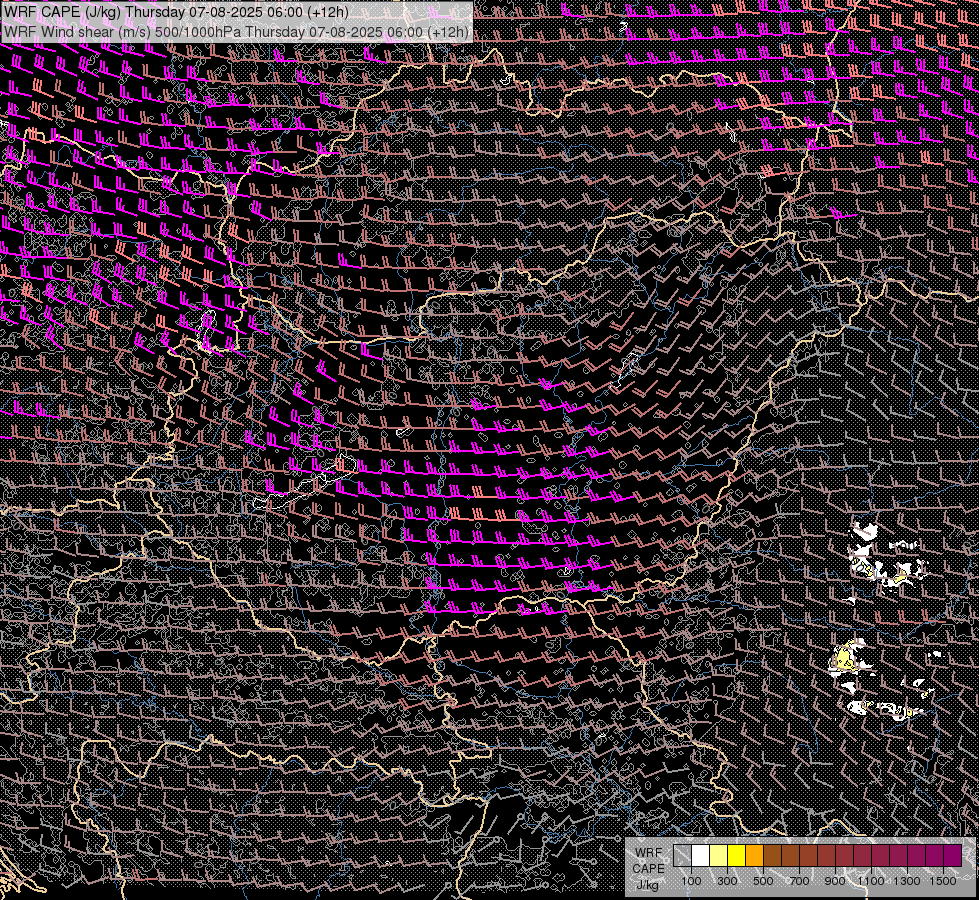
Task: Click the 'J/kg' legend unit text
Action: (647, 885)
